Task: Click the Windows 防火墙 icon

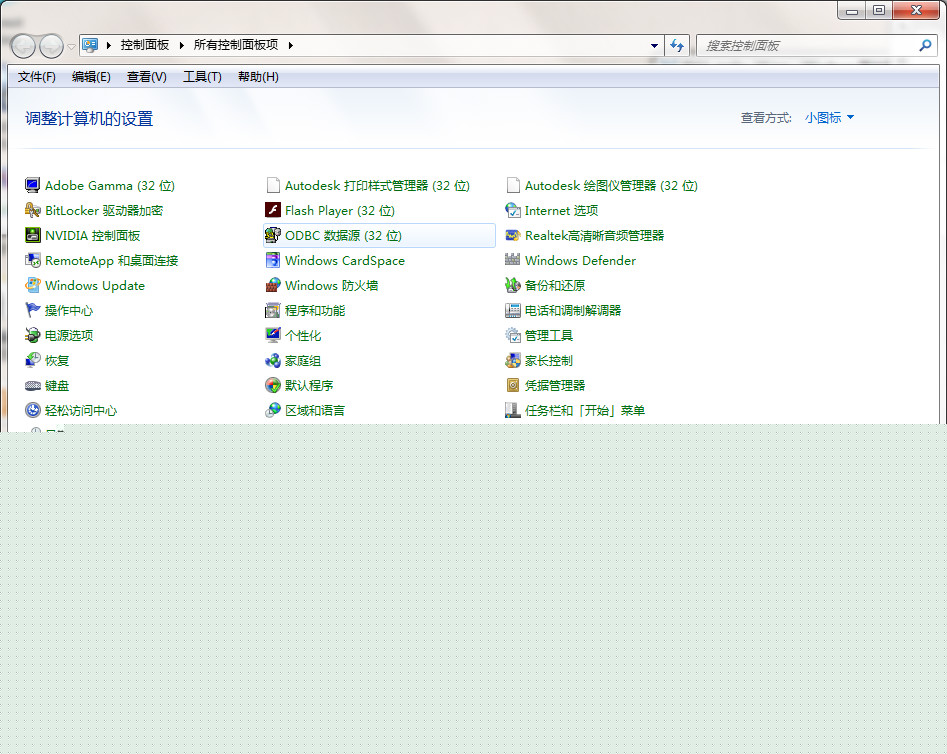Action: [x=273, y=285]
